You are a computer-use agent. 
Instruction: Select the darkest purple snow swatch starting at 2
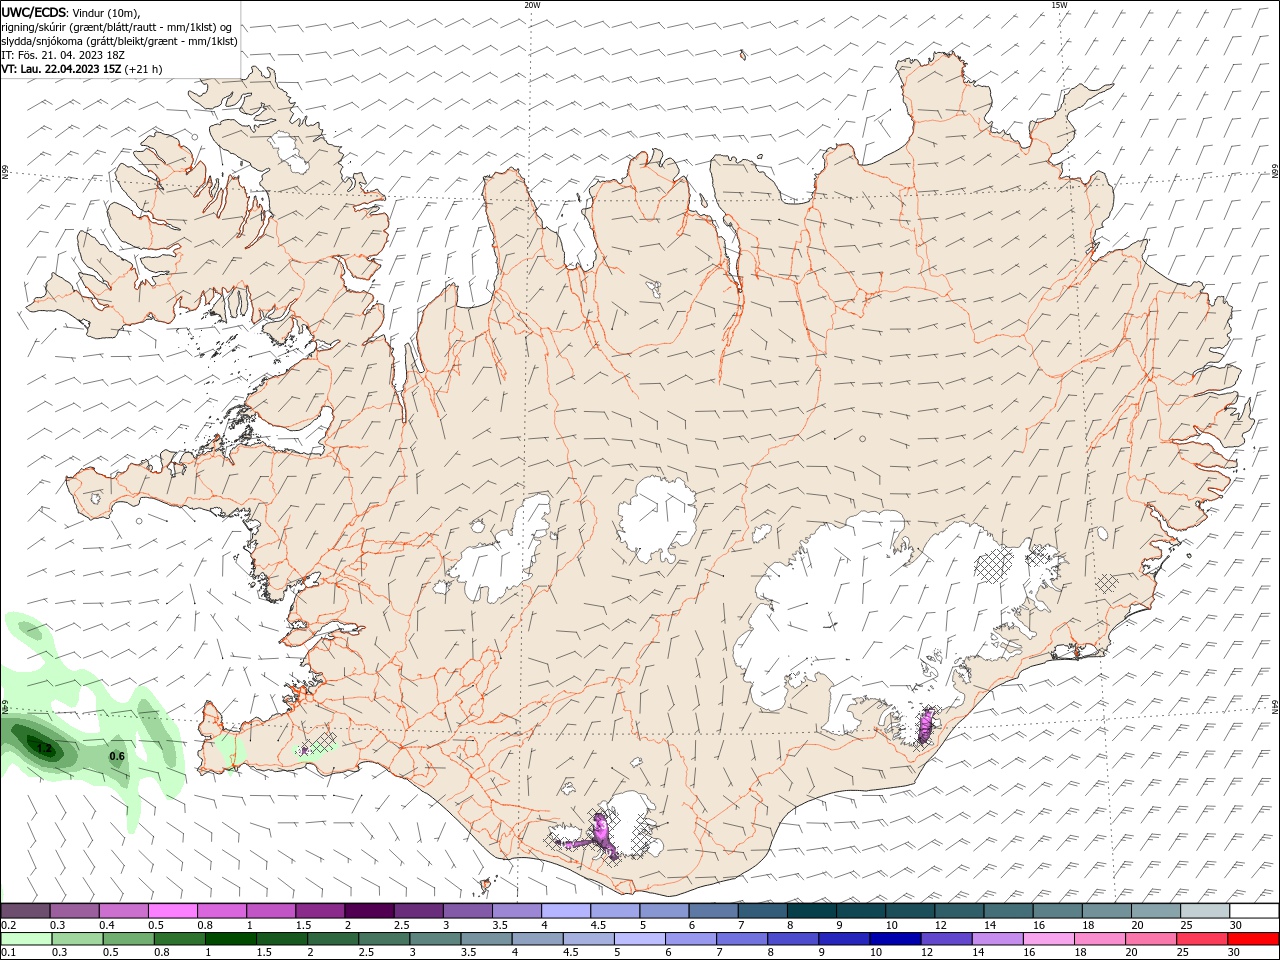click(369, 911)
